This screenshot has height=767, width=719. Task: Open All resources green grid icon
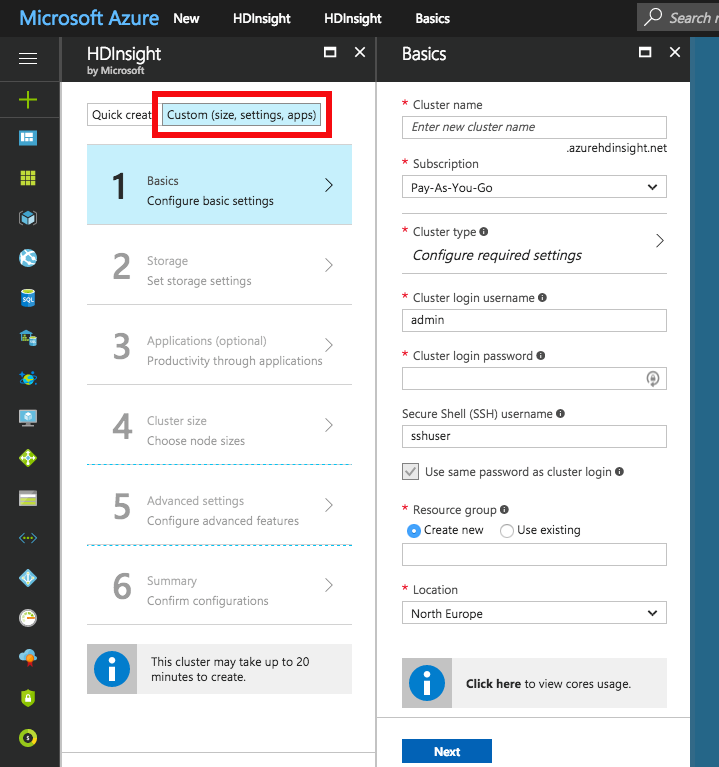click(x=28, y=178)
